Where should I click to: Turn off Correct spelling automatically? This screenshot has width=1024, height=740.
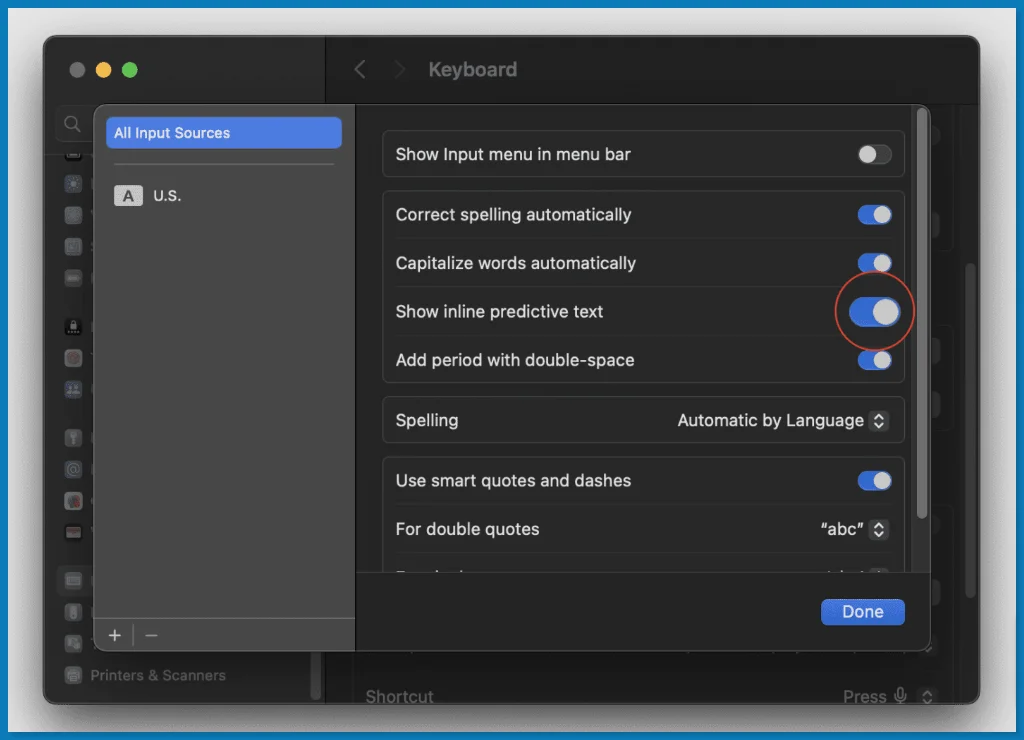tap(874, 215)
